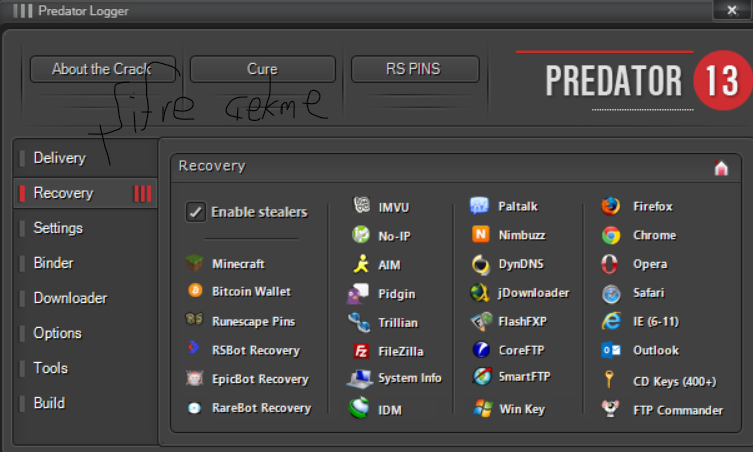Image resolution: width=753 pixels, height=452 pixels.
Task: Click the blue Paltalk icon
Action: click(x=479, y=206)
